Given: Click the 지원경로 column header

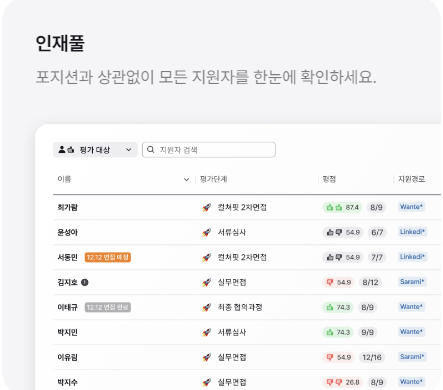Looking at the screenshot, I should click(x=411, y=179).
